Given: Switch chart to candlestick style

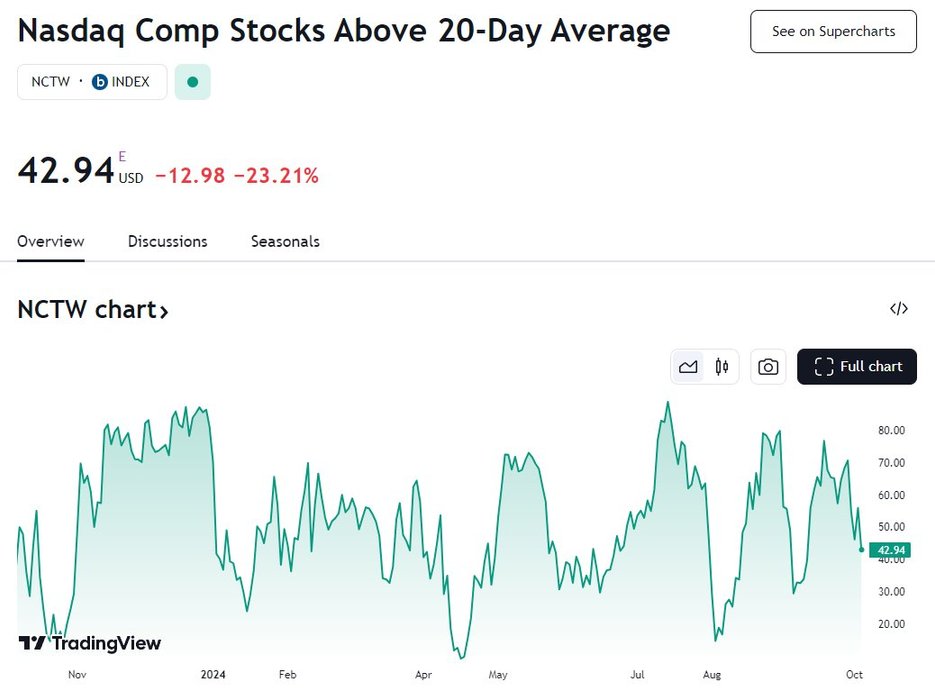Looking at the screenshot, I should pos(721,367).
